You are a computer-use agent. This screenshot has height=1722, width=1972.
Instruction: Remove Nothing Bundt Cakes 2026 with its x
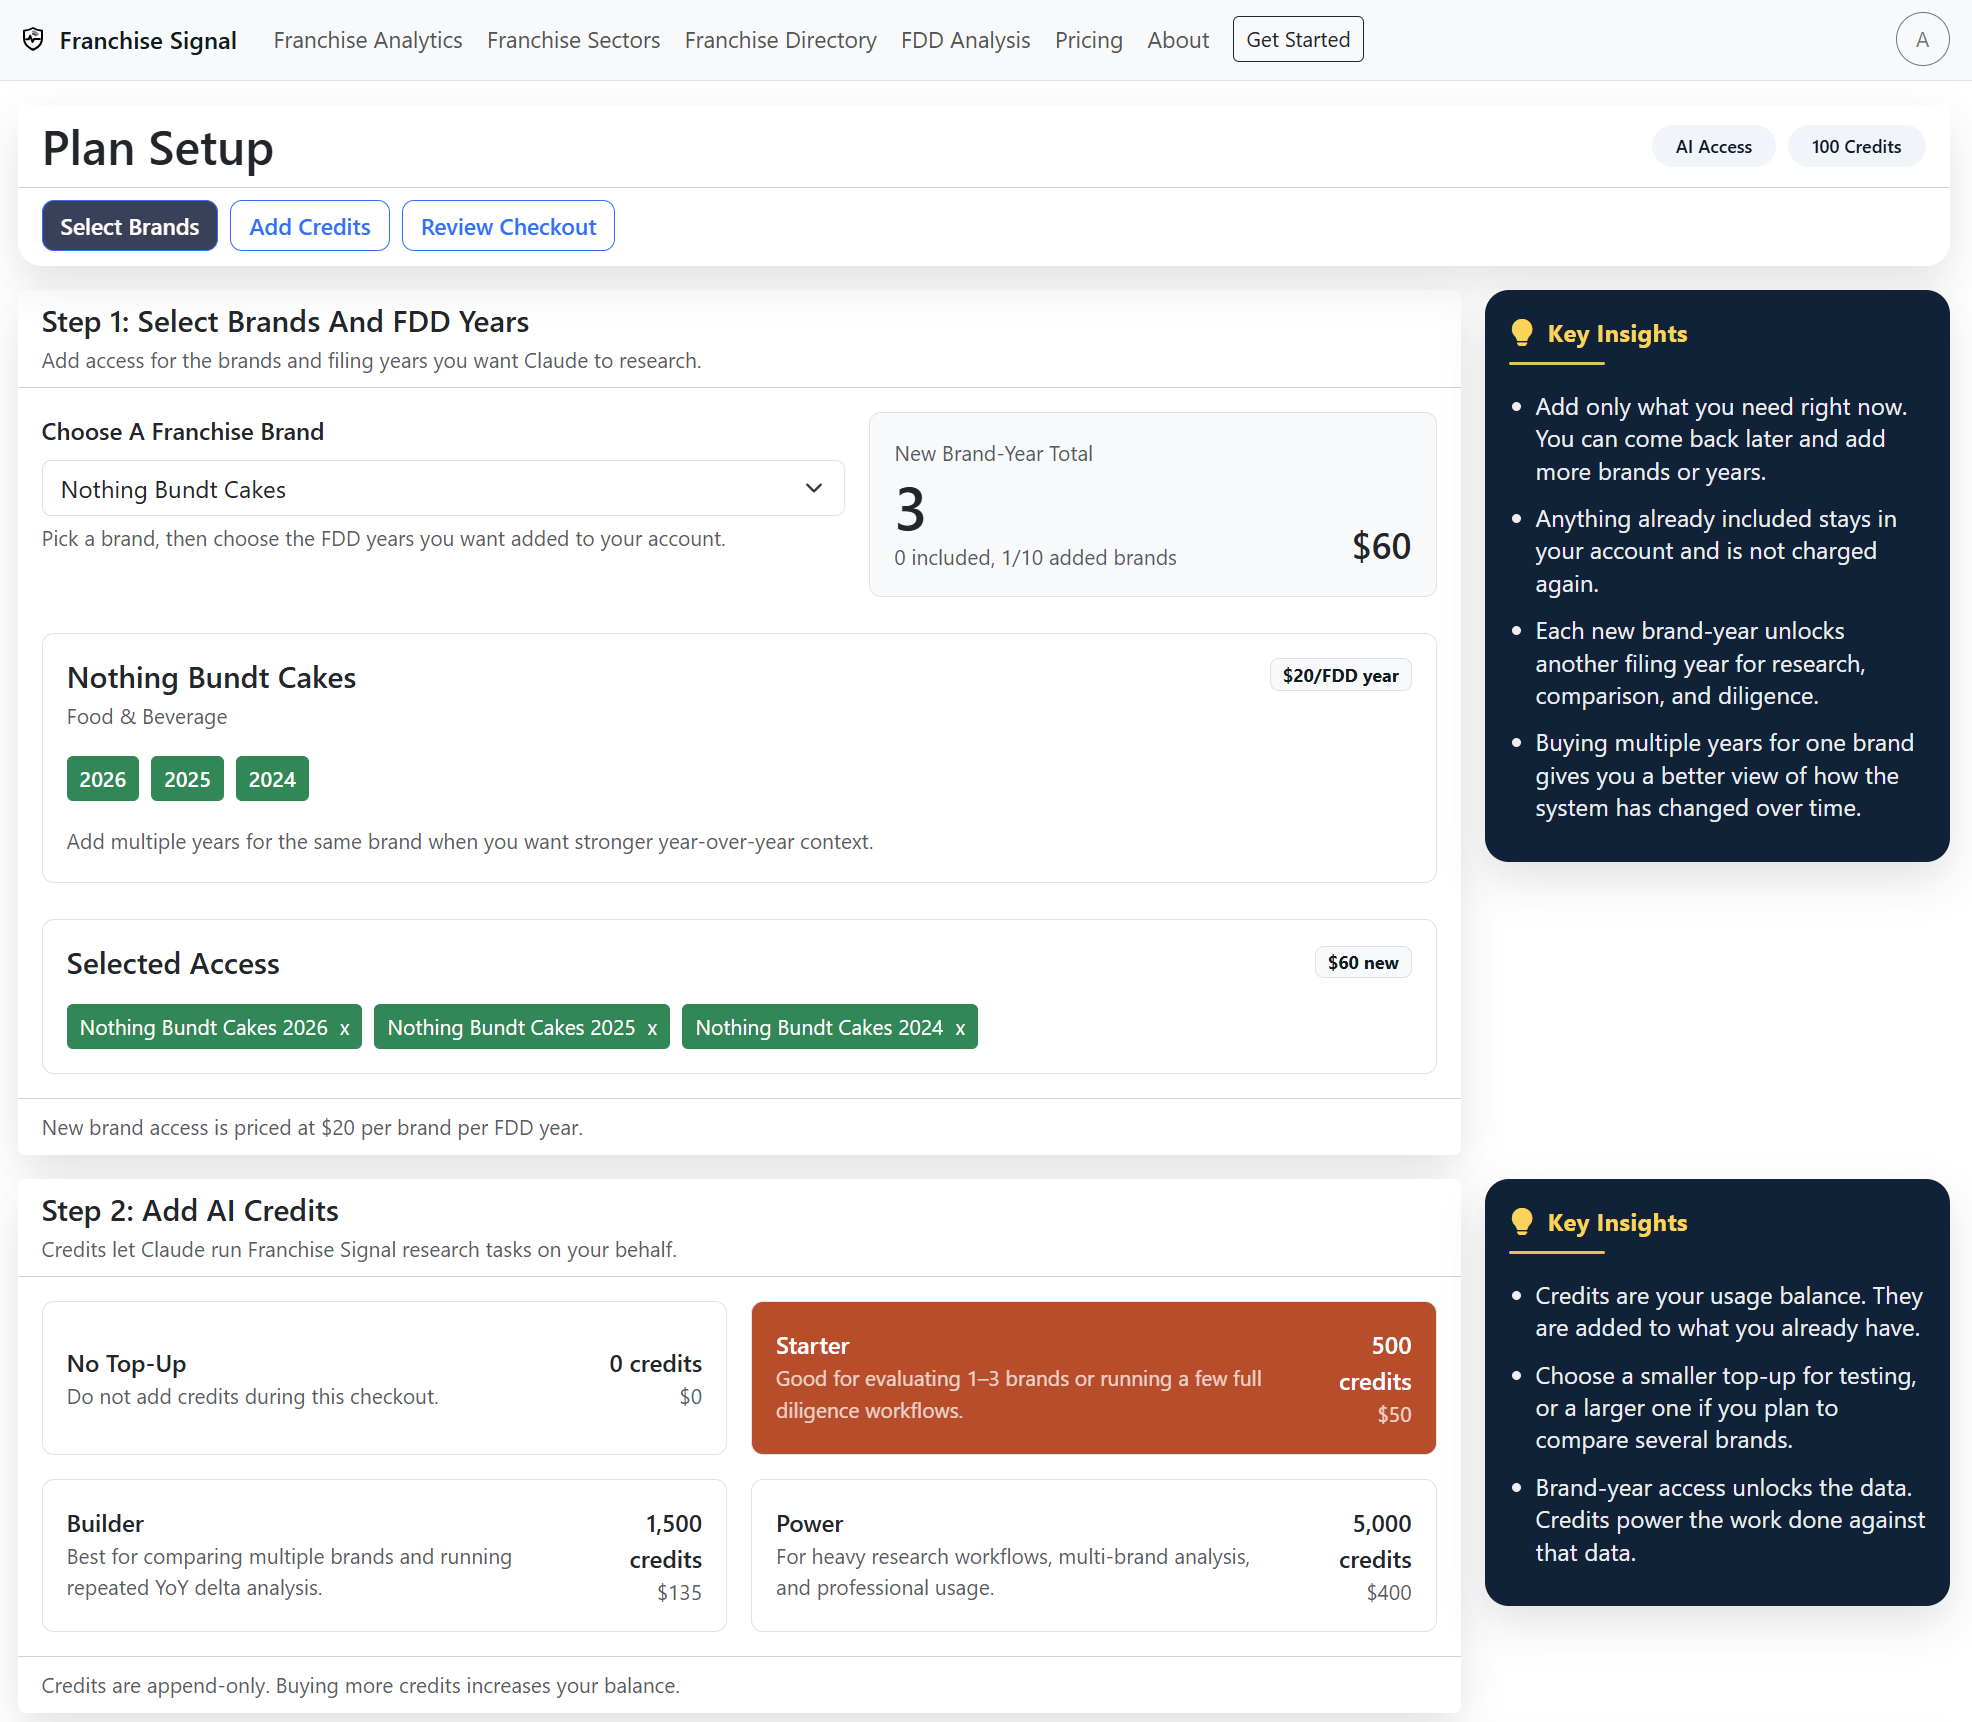(x=345, y=1028)
